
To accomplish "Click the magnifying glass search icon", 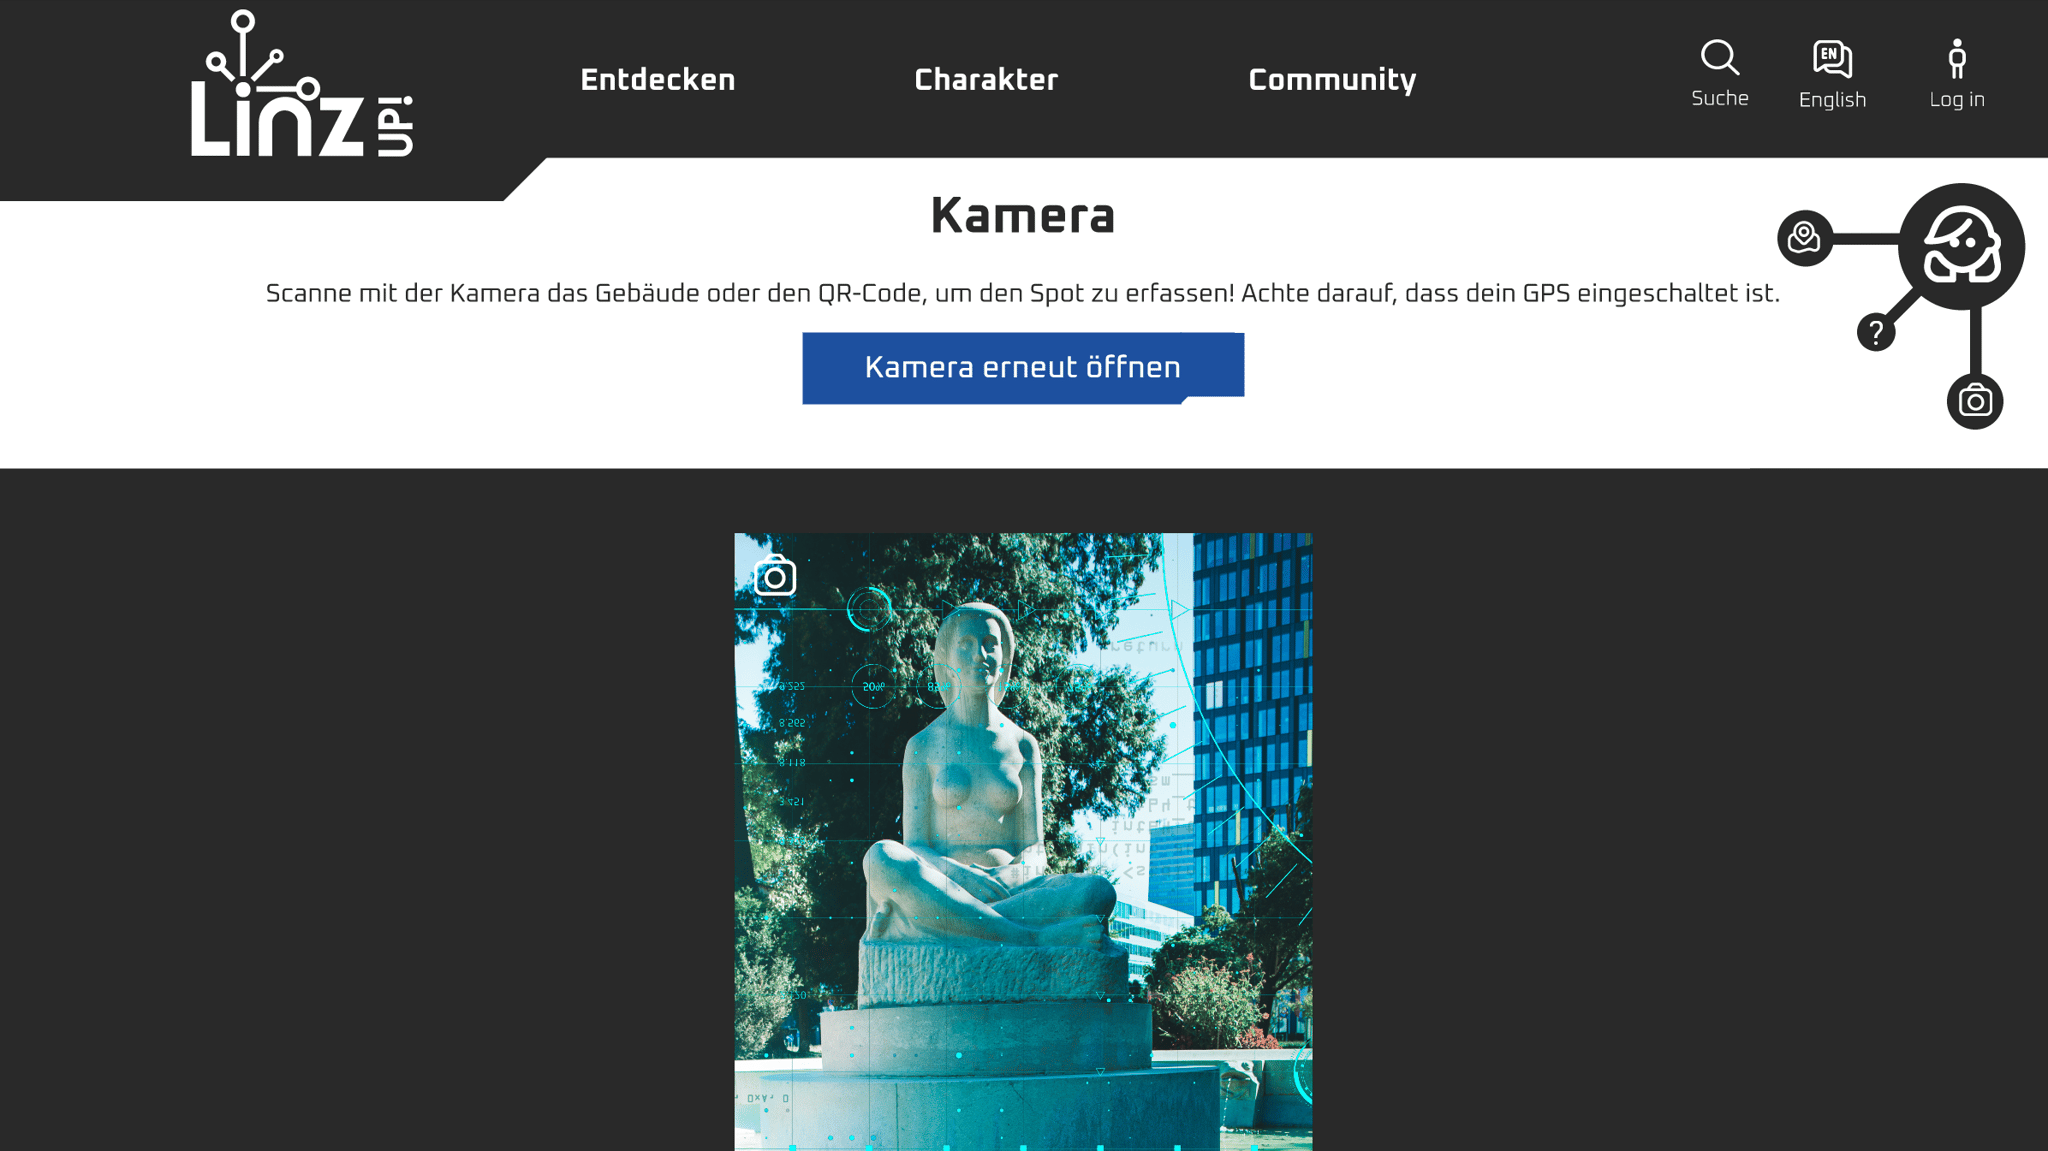I will (1720, 58).
